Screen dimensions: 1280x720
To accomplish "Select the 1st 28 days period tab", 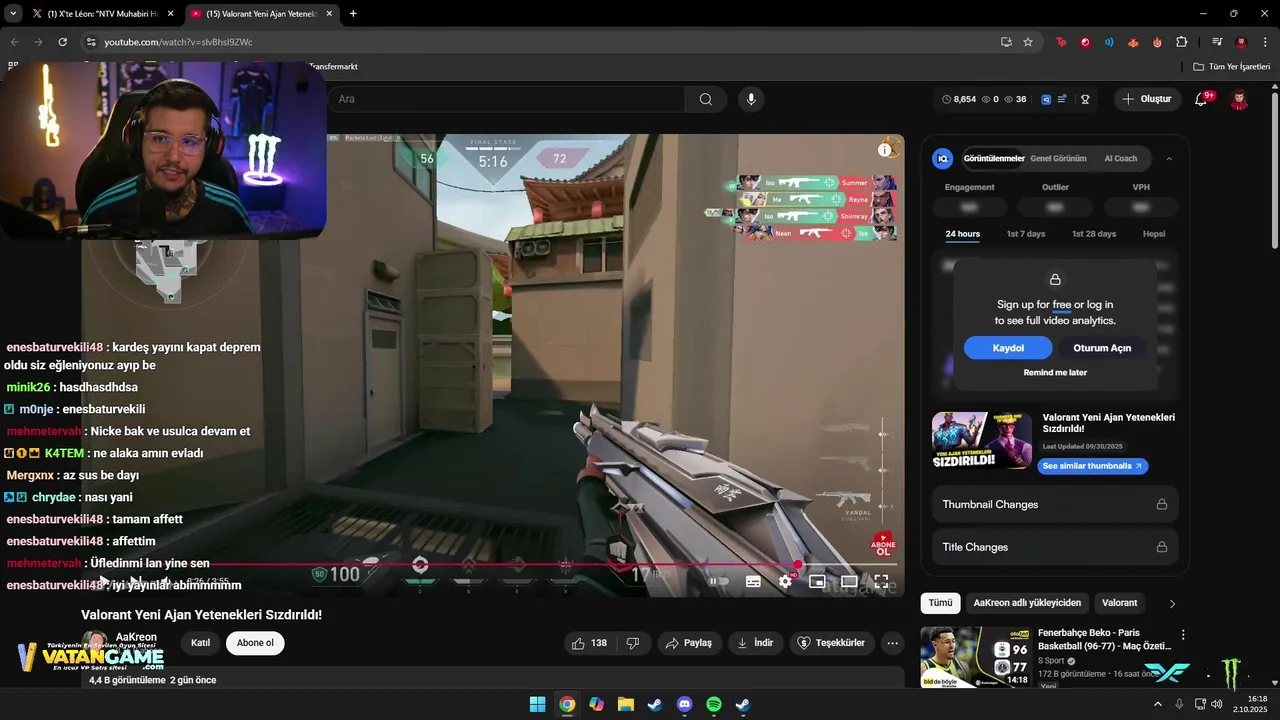I will [x=1093, y=234].
